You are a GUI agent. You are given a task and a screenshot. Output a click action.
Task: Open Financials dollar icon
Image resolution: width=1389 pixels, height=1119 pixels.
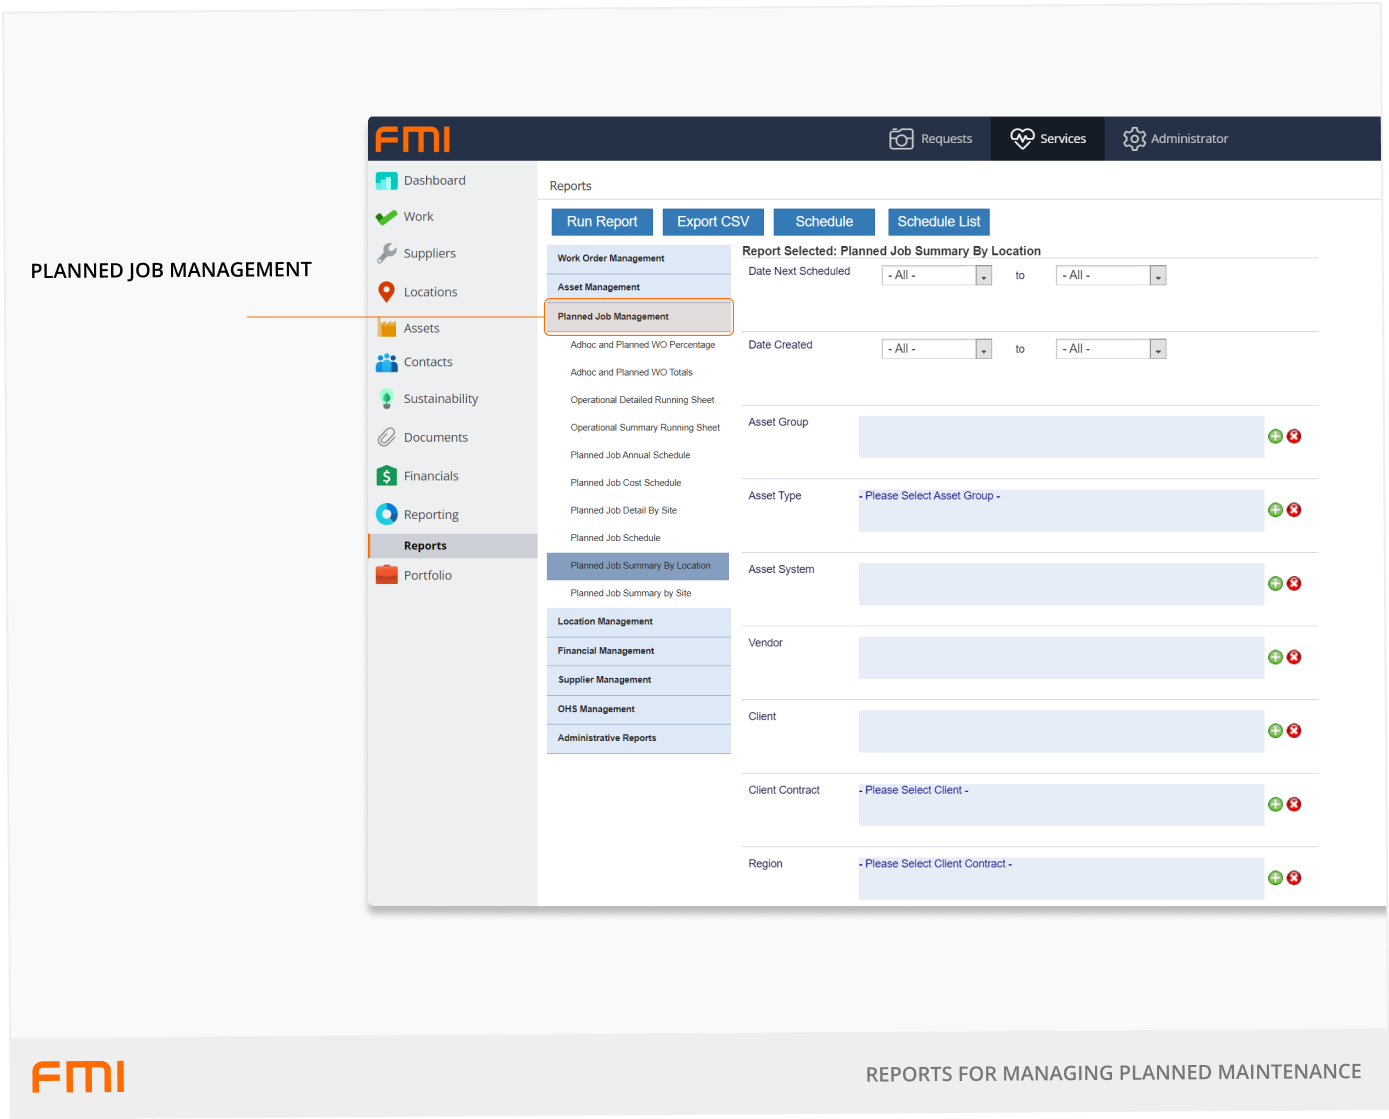[x=386, y=476]
